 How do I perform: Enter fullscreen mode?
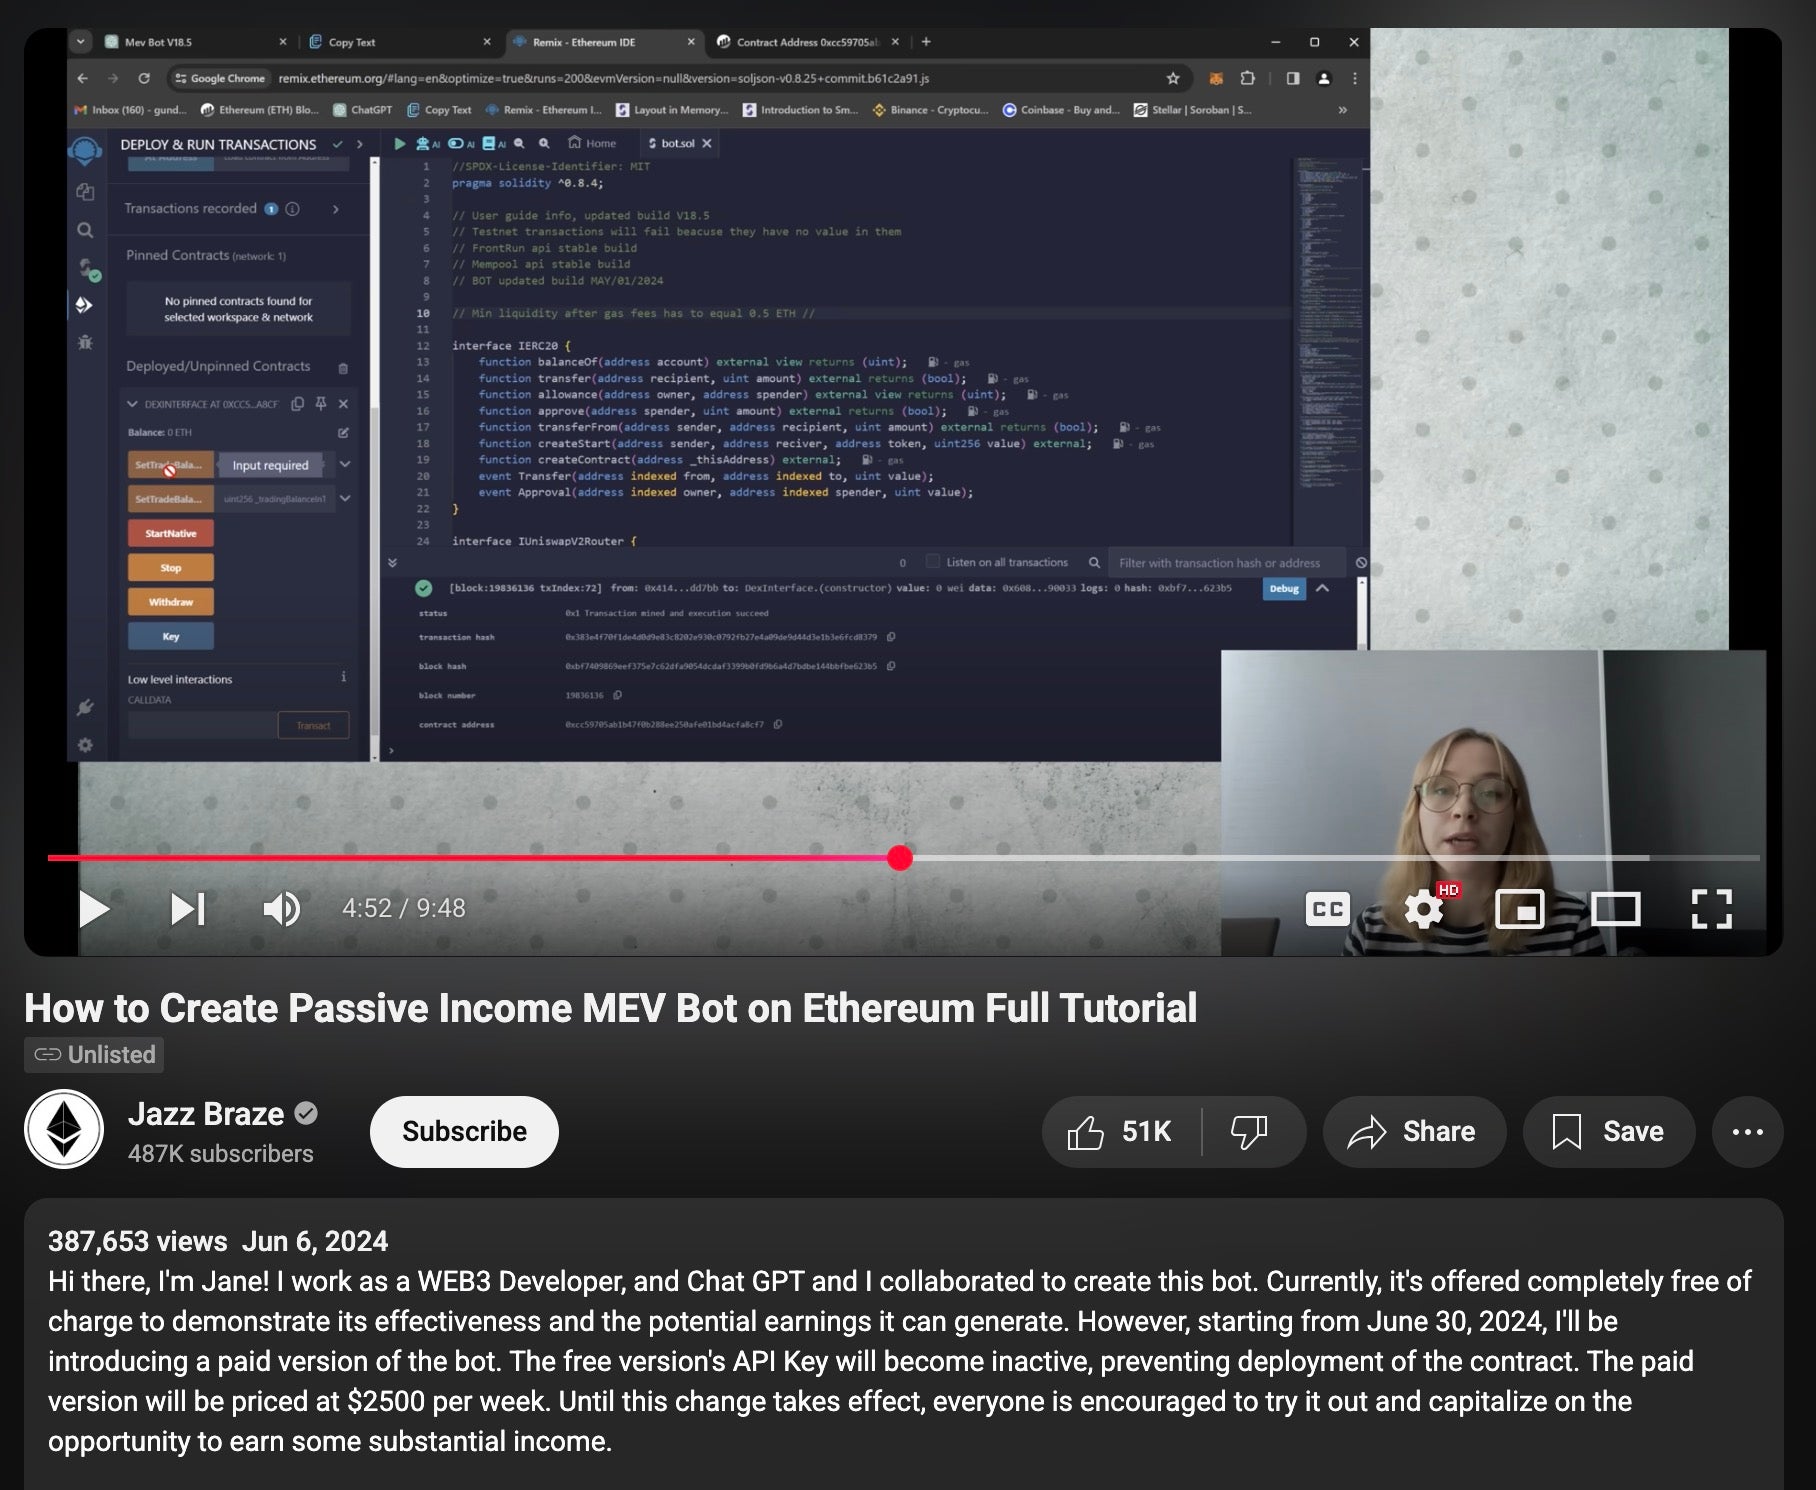pos(1711,909)
